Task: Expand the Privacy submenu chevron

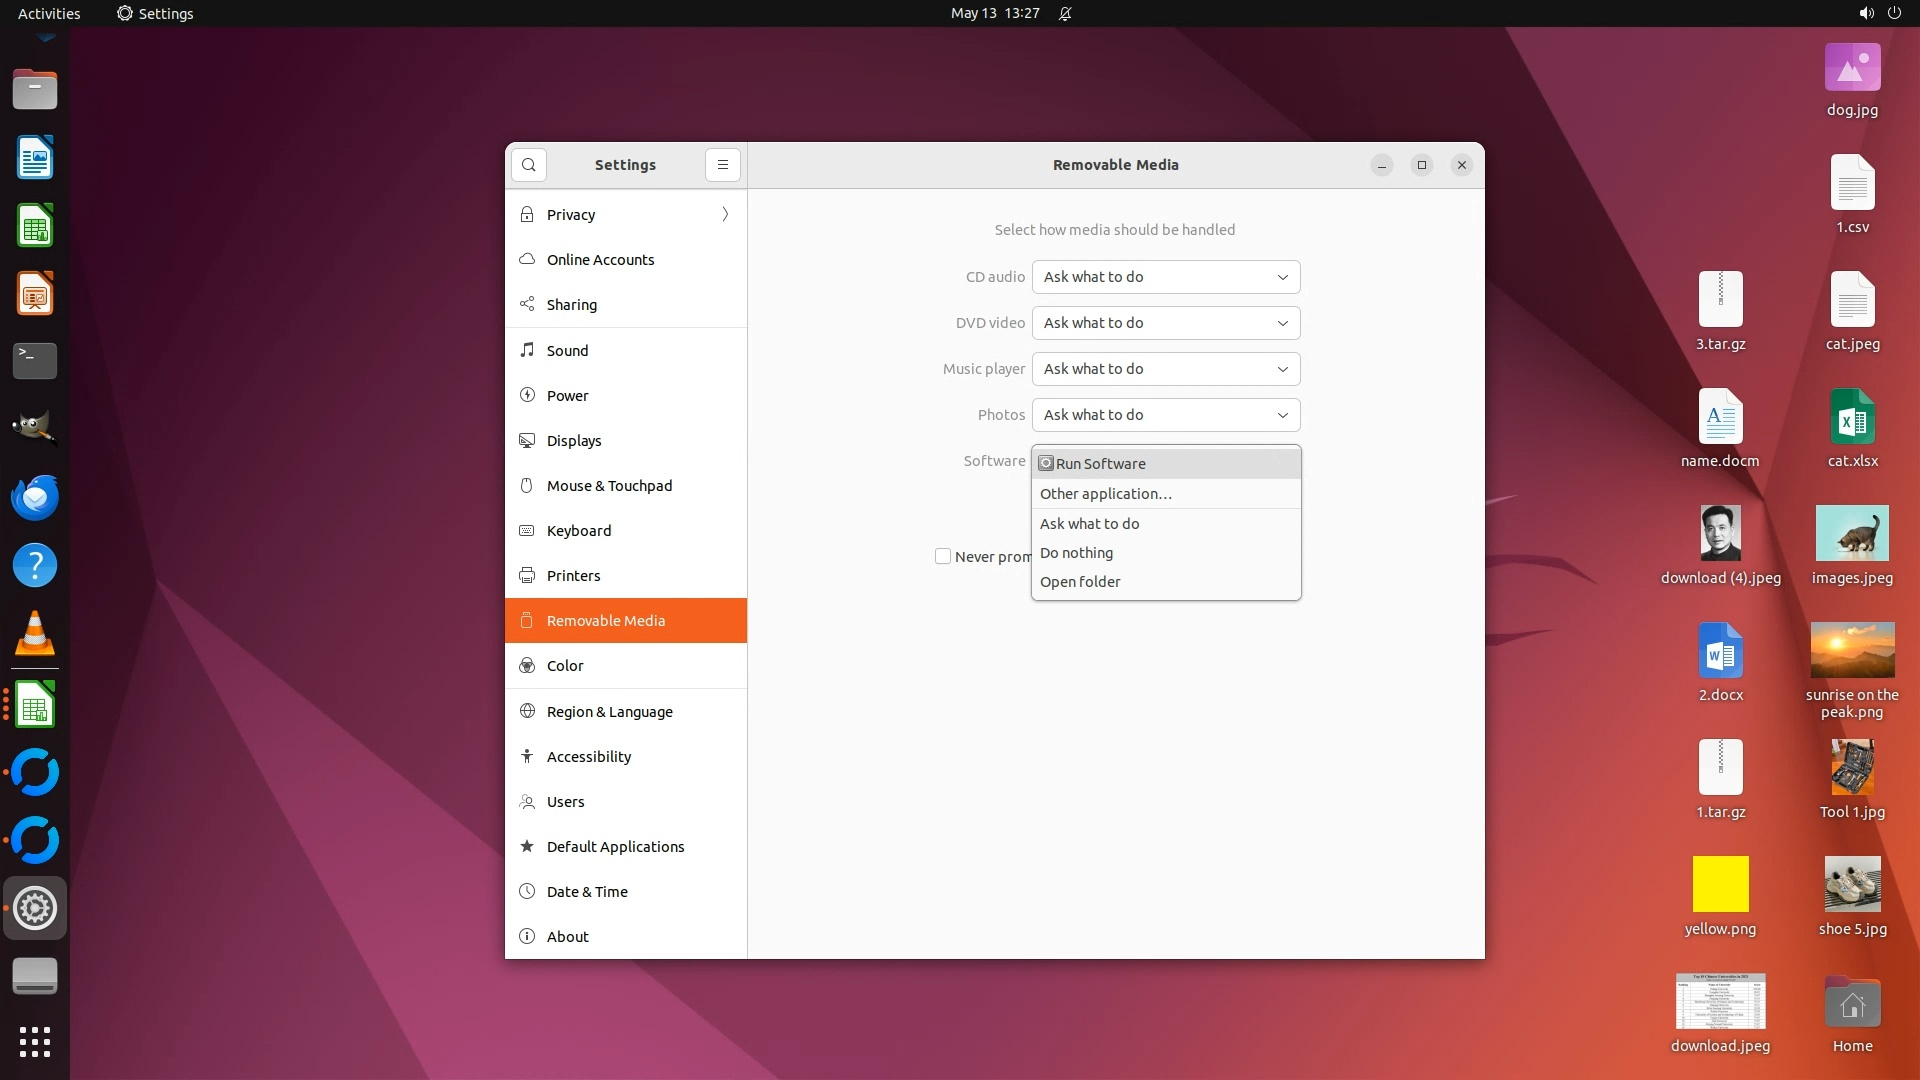Action: pyautogui.click(x=725, y=215)
